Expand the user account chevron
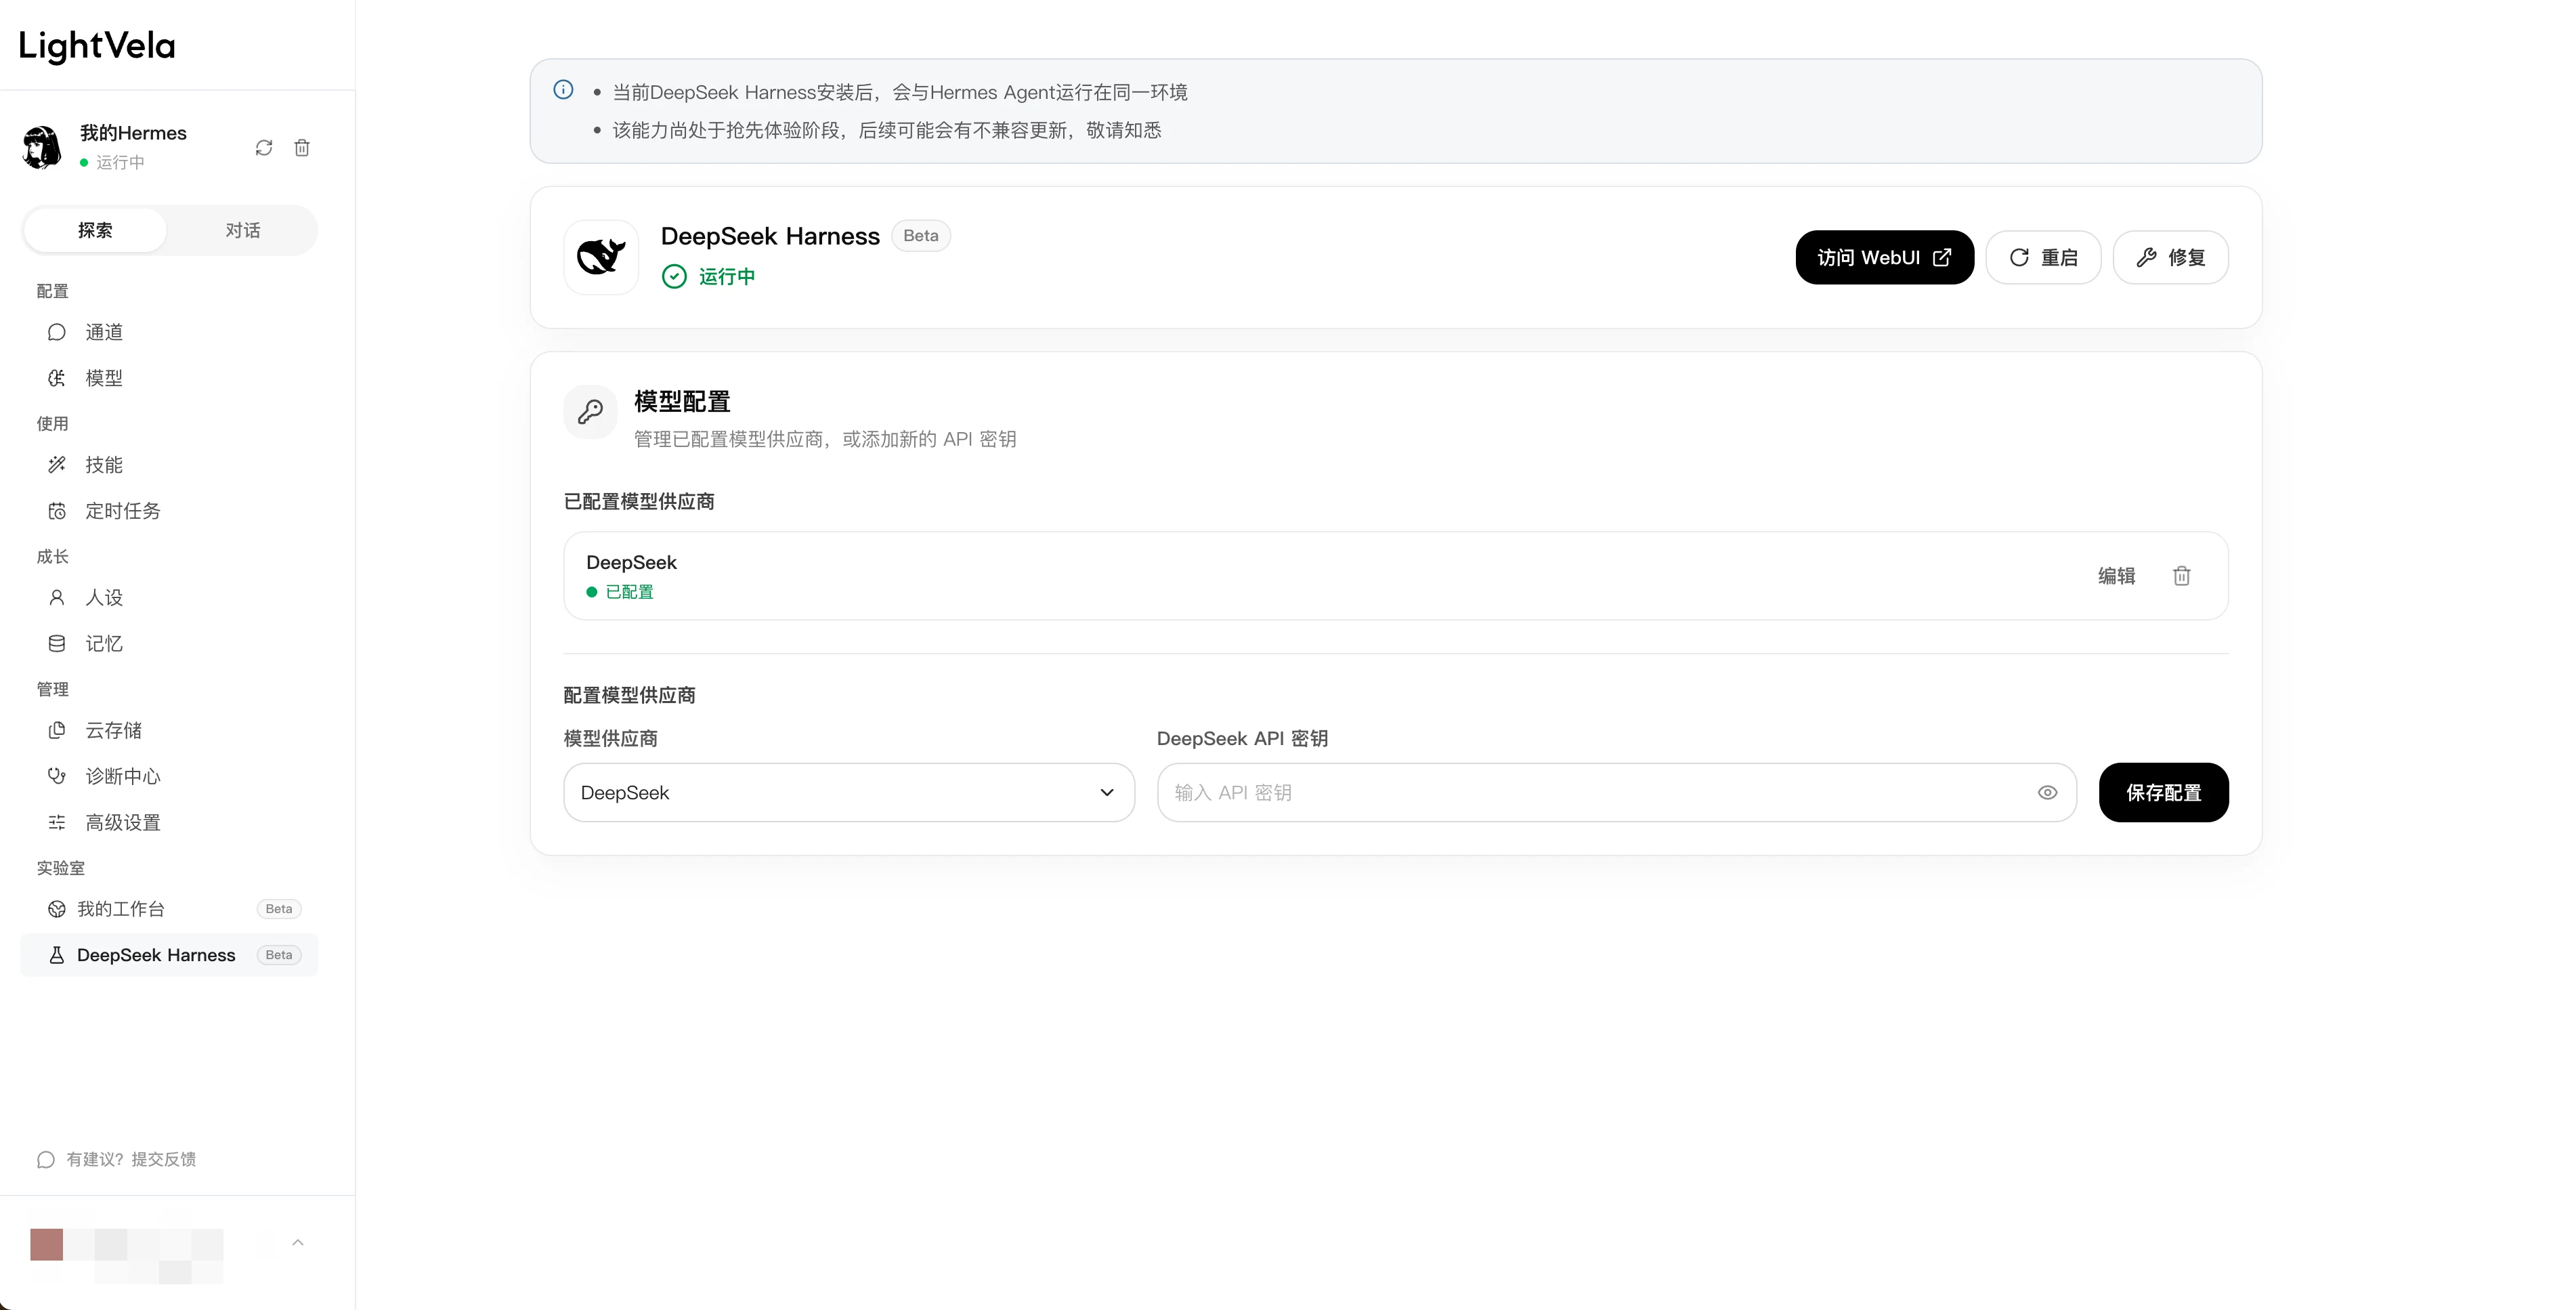2576x1310 pixels. tap(298, 1243)
